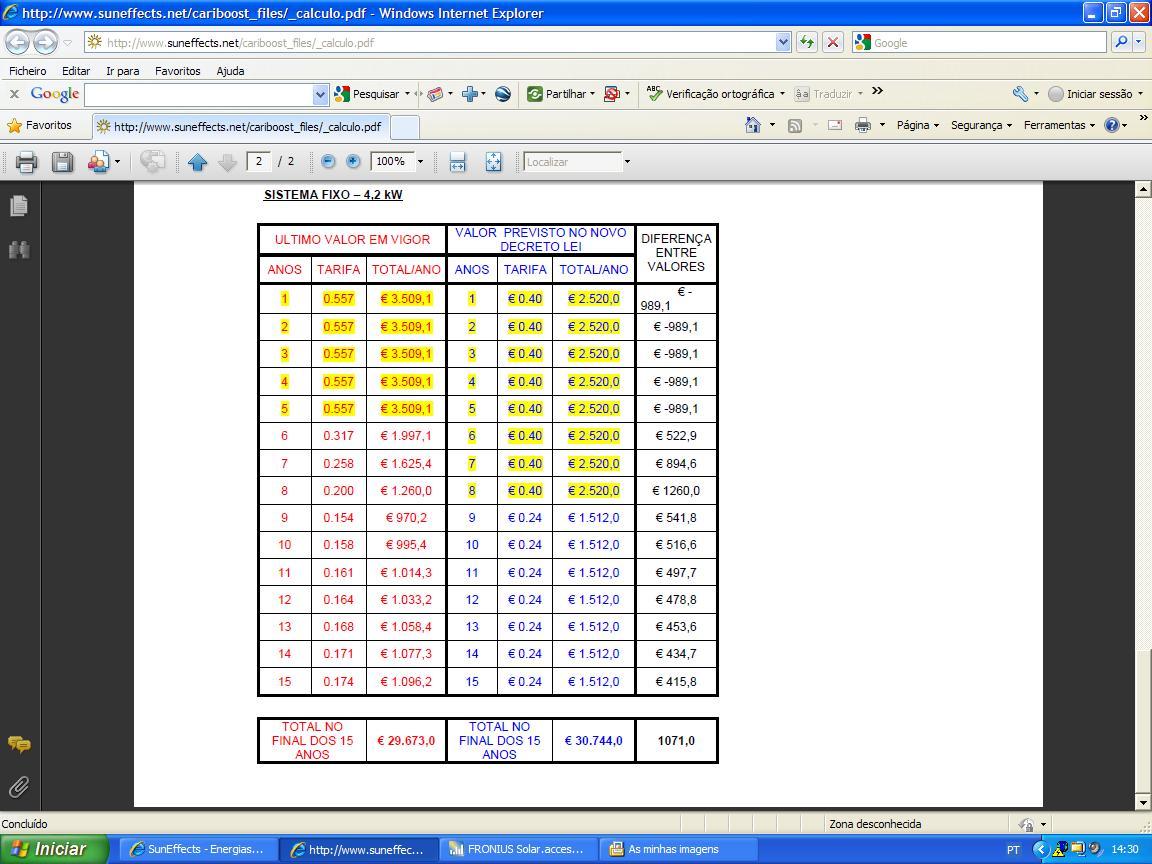Click the PT language indicator in the tray
1152x864 pixels.
click(1013, 850)
